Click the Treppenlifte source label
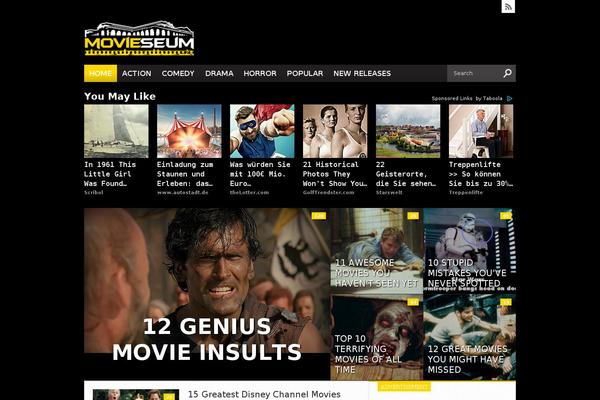This screenshot has width=600, height=400. pos(466,193)
